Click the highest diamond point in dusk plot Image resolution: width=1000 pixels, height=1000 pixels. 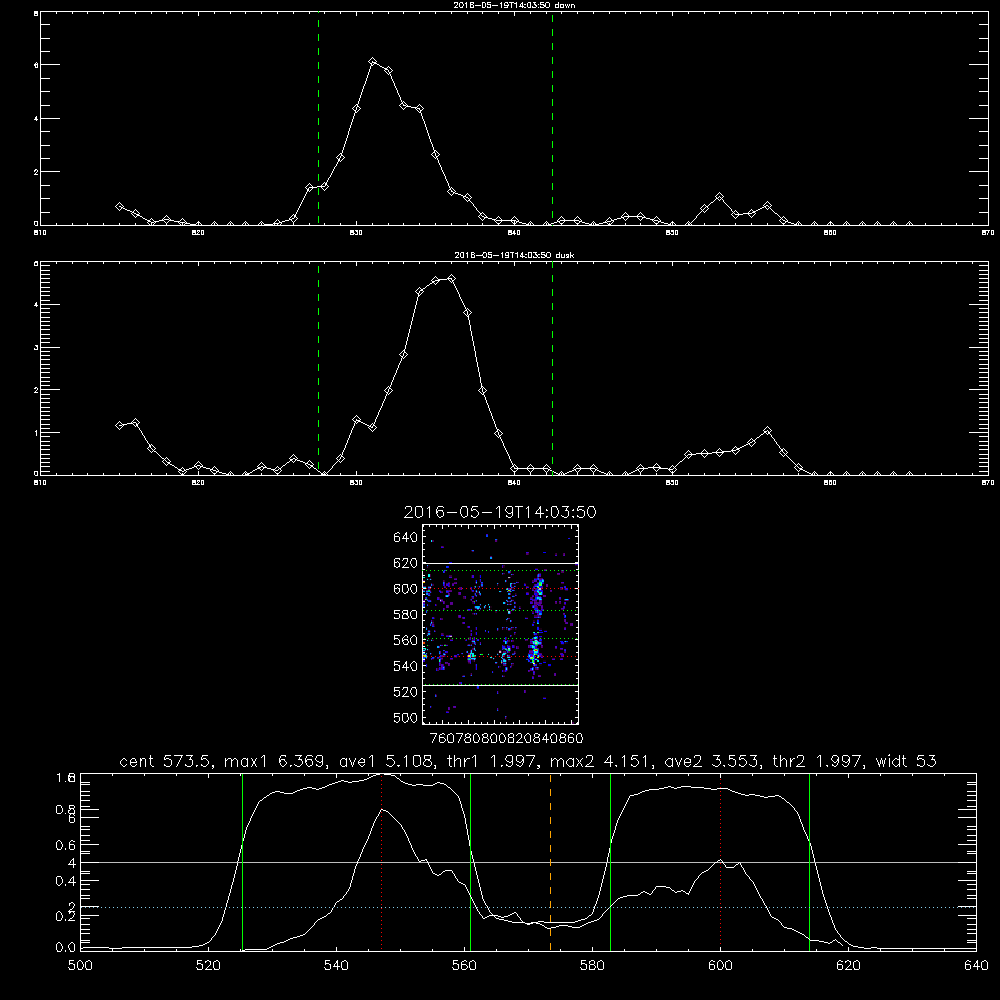452,278
